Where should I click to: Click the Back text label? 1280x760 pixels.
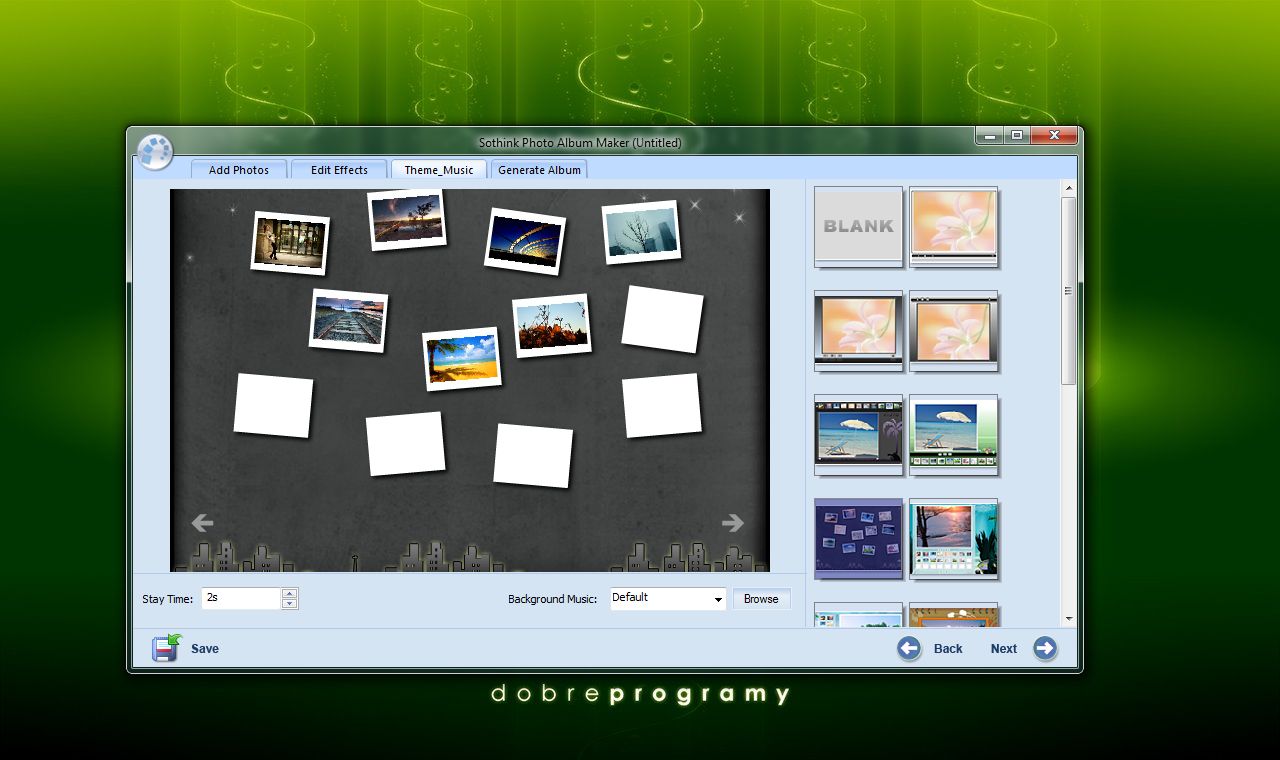click(x=948, y=649)
